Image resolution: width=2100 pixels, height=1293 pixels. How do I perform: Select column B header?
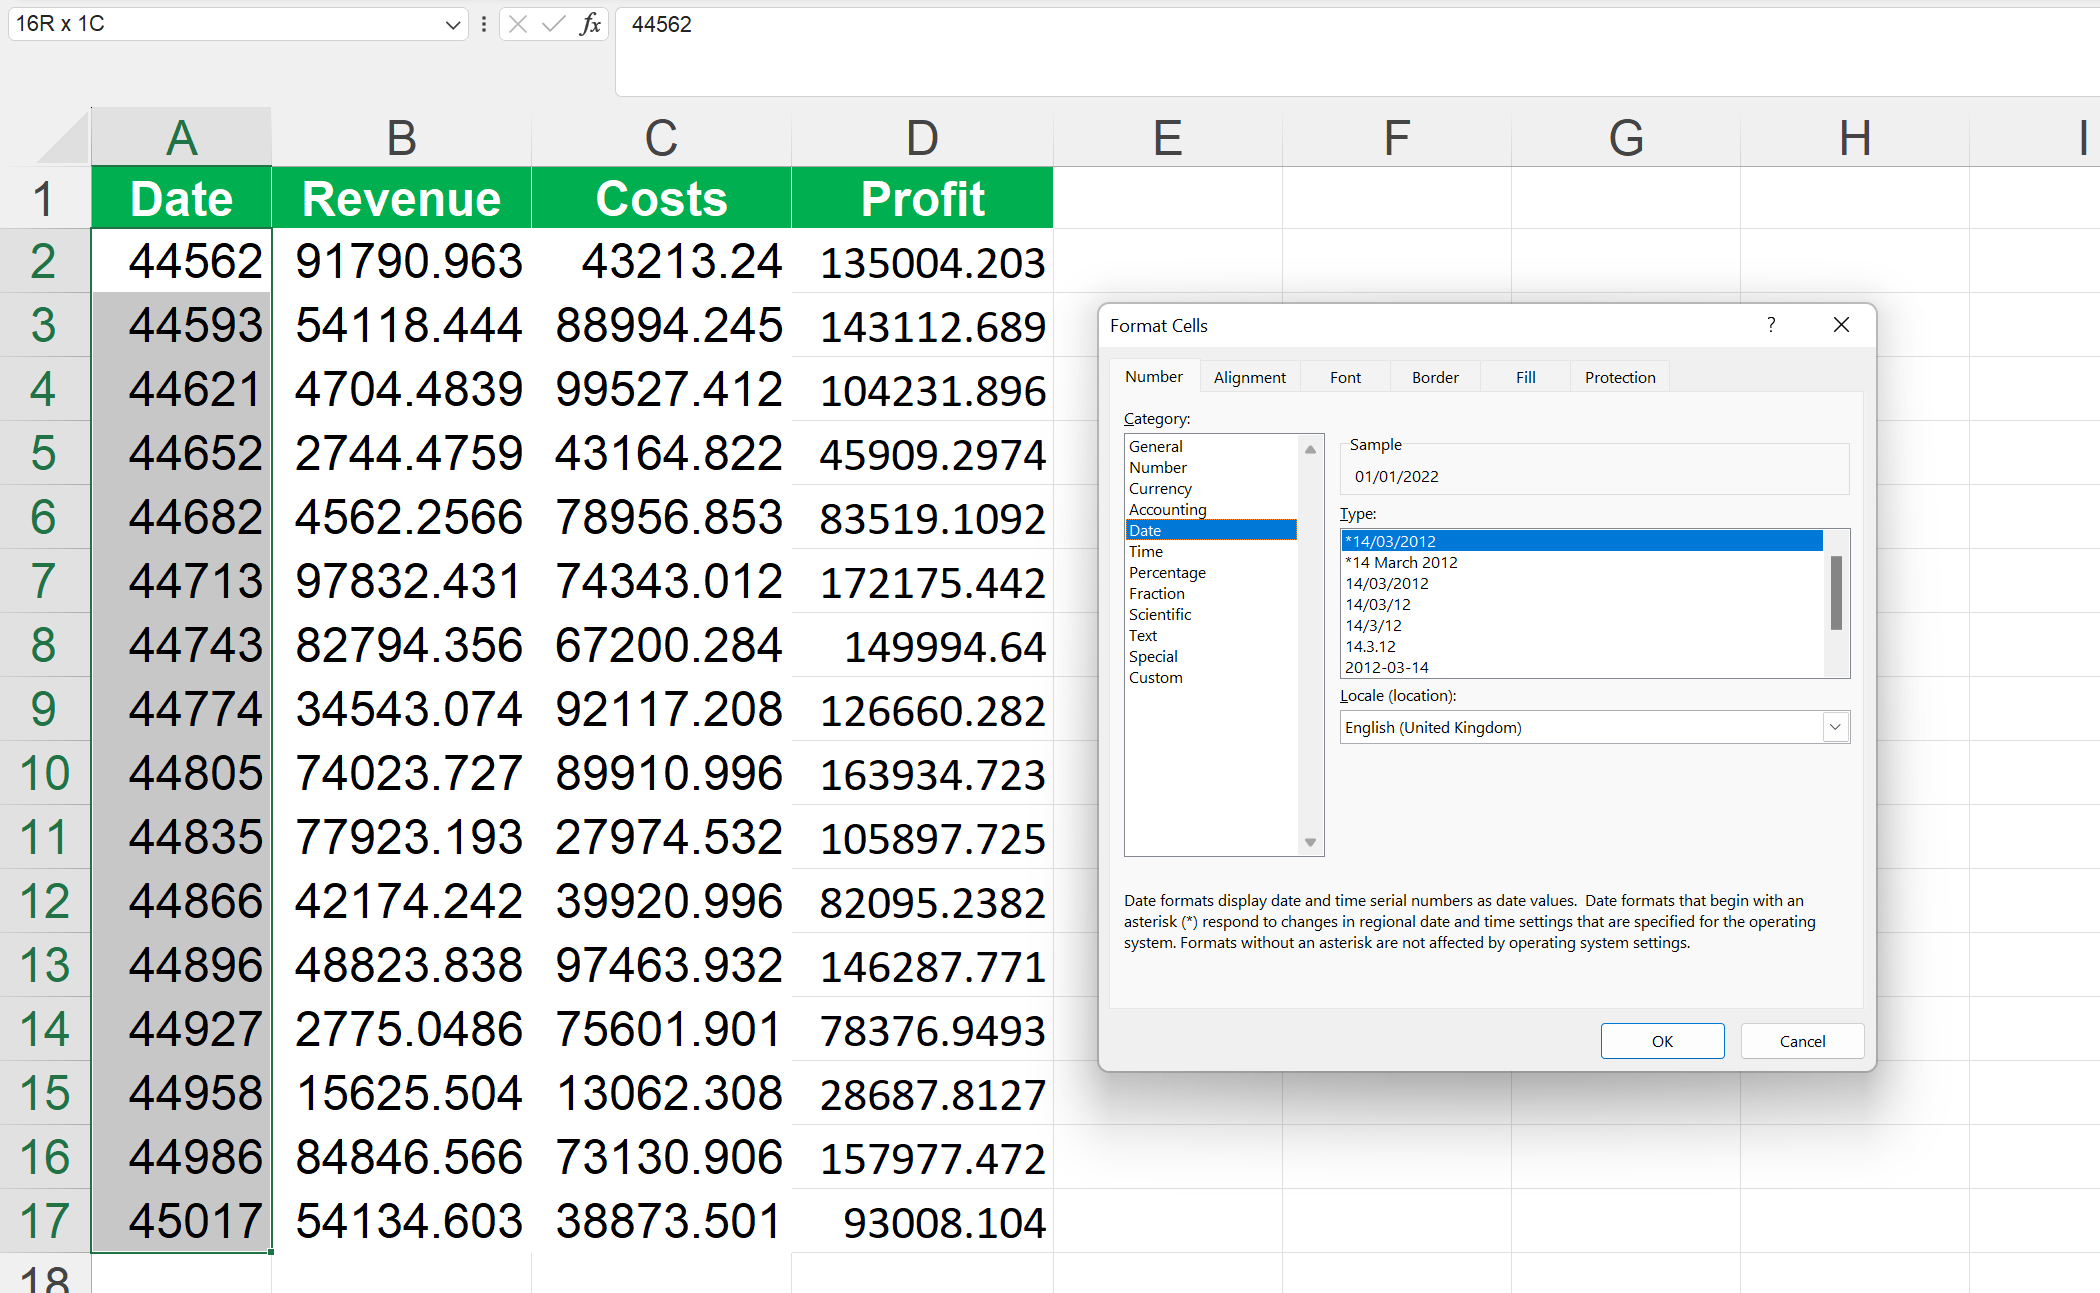click(x=401, y=138)
